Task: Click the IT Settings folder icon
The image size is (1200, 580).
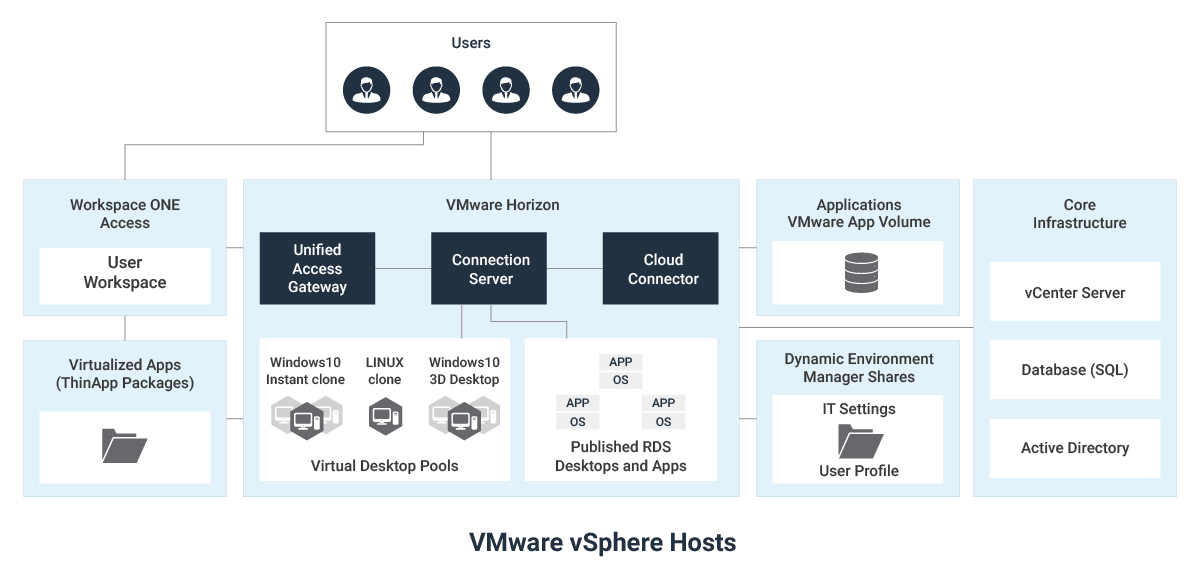Action: (859, 440)
